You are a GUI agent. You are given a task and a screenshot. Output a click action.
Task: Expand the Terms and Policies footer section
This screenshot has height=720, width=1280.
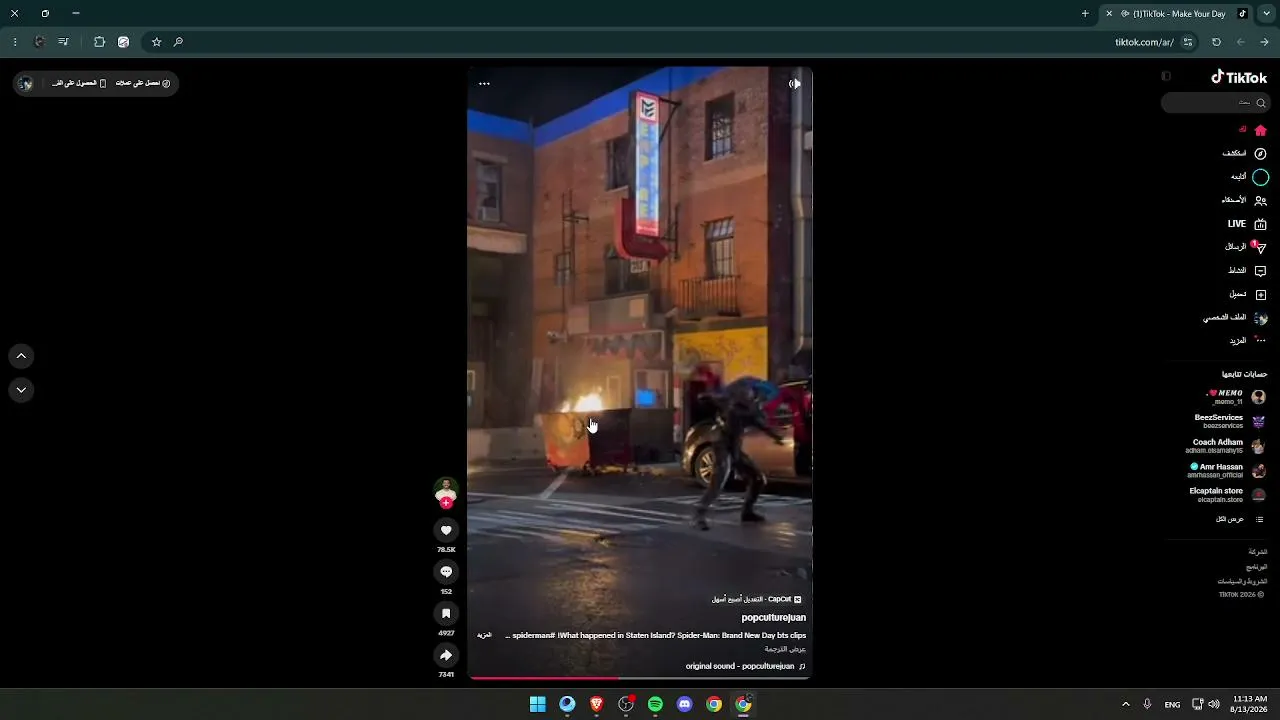coord(1243,581)
